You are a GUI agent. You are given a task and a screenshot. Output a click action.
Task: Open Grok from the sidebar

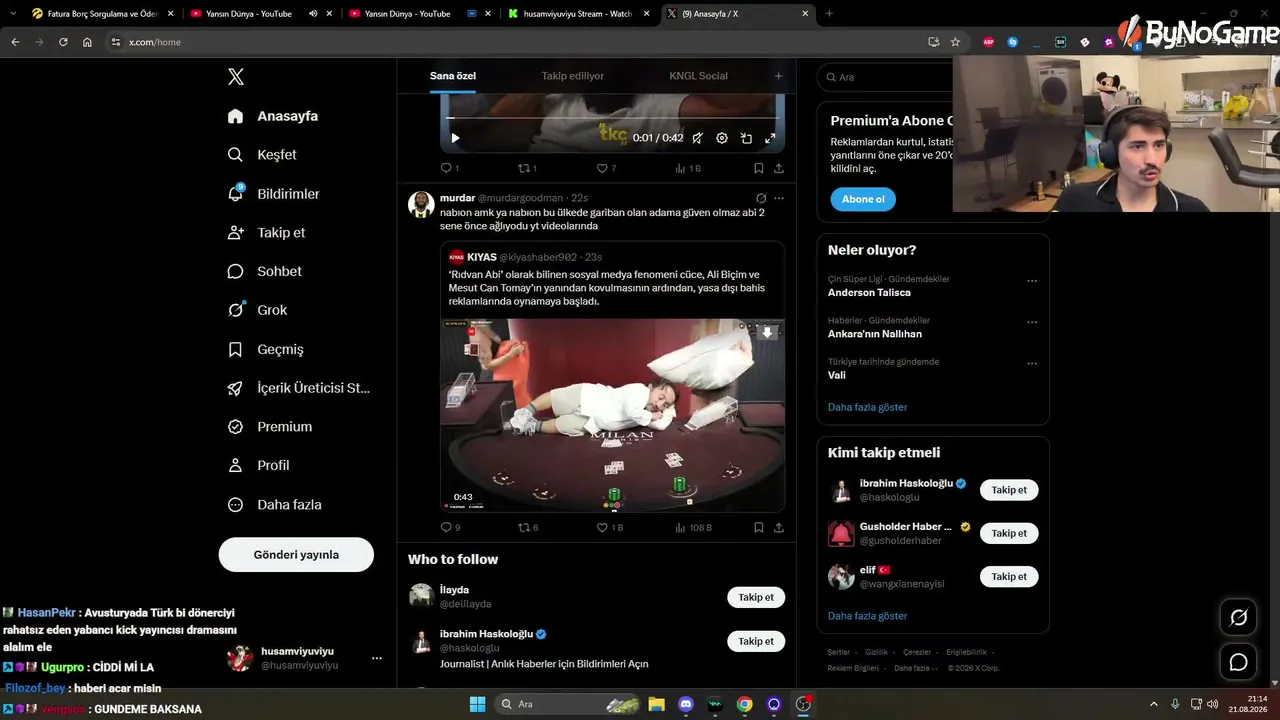point(257,310)
